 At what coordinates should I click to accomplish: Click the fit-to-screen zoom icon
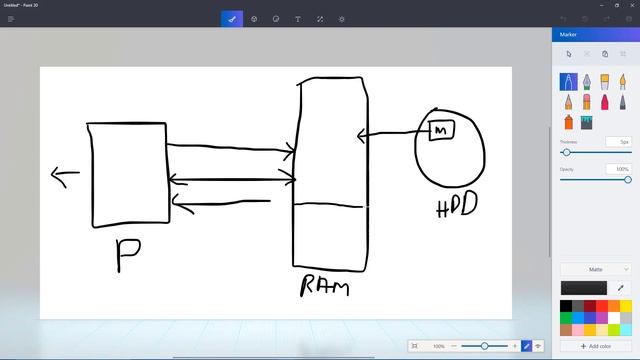point(415,346)
